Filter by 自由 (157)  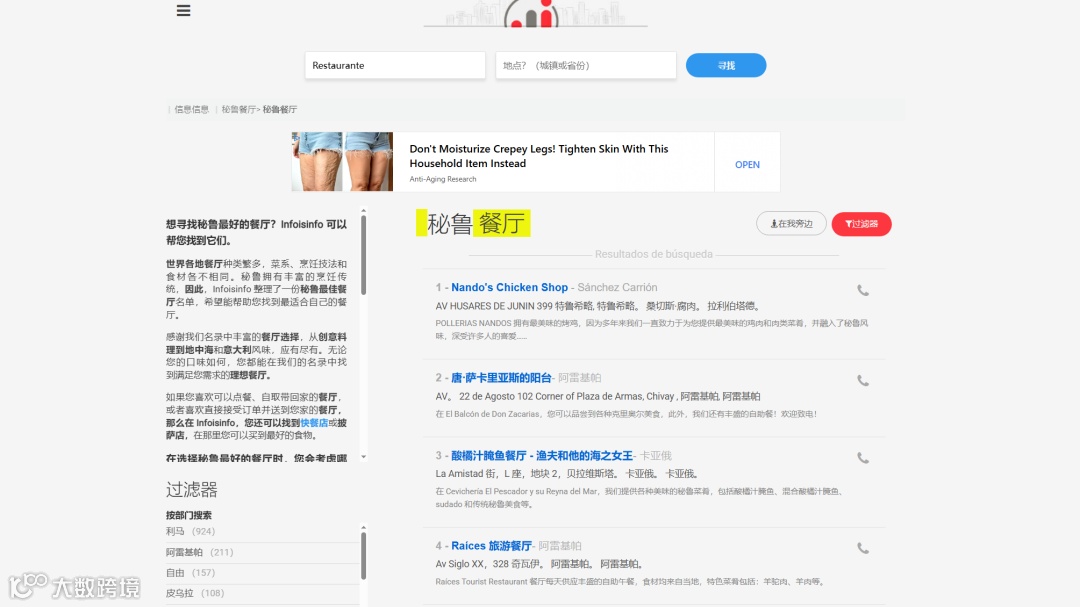(191, 573)
